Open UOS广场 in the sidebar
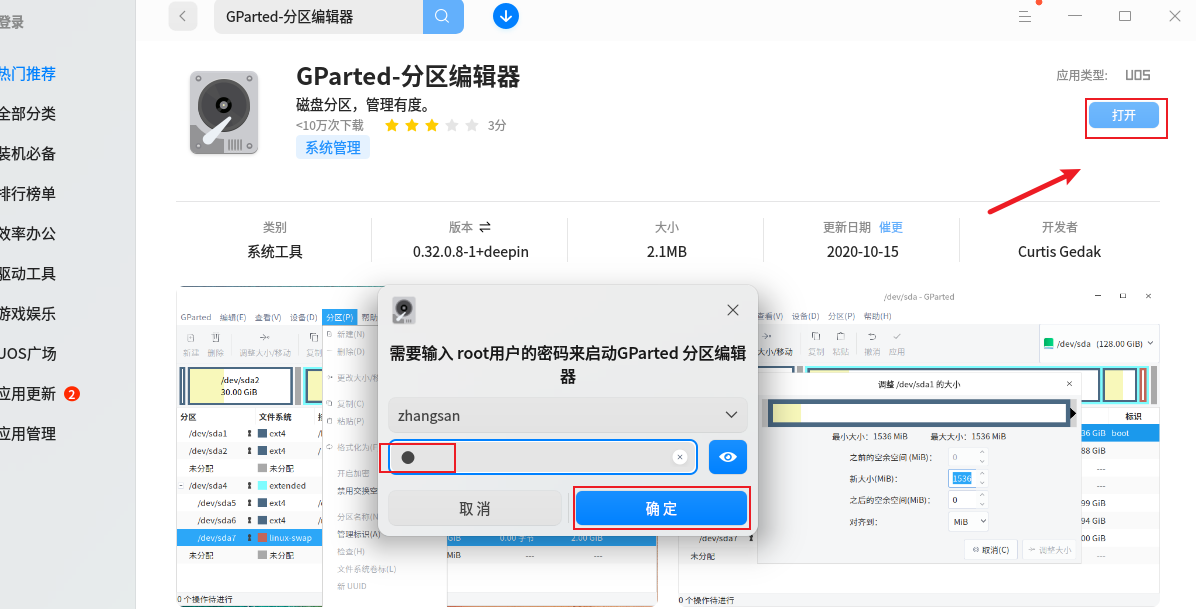Viewport: 1196px width, 609px height. (x=27, y=353)
